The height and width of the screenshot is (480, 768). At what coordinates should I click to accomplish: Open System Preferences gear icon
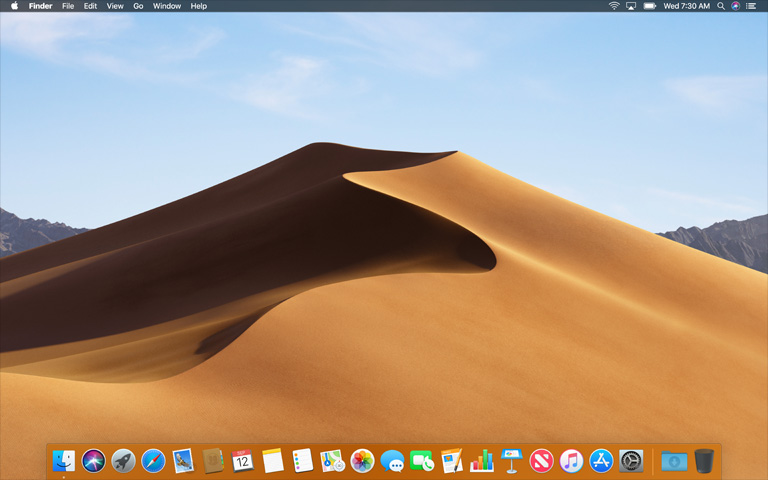[x=631, y=461]
